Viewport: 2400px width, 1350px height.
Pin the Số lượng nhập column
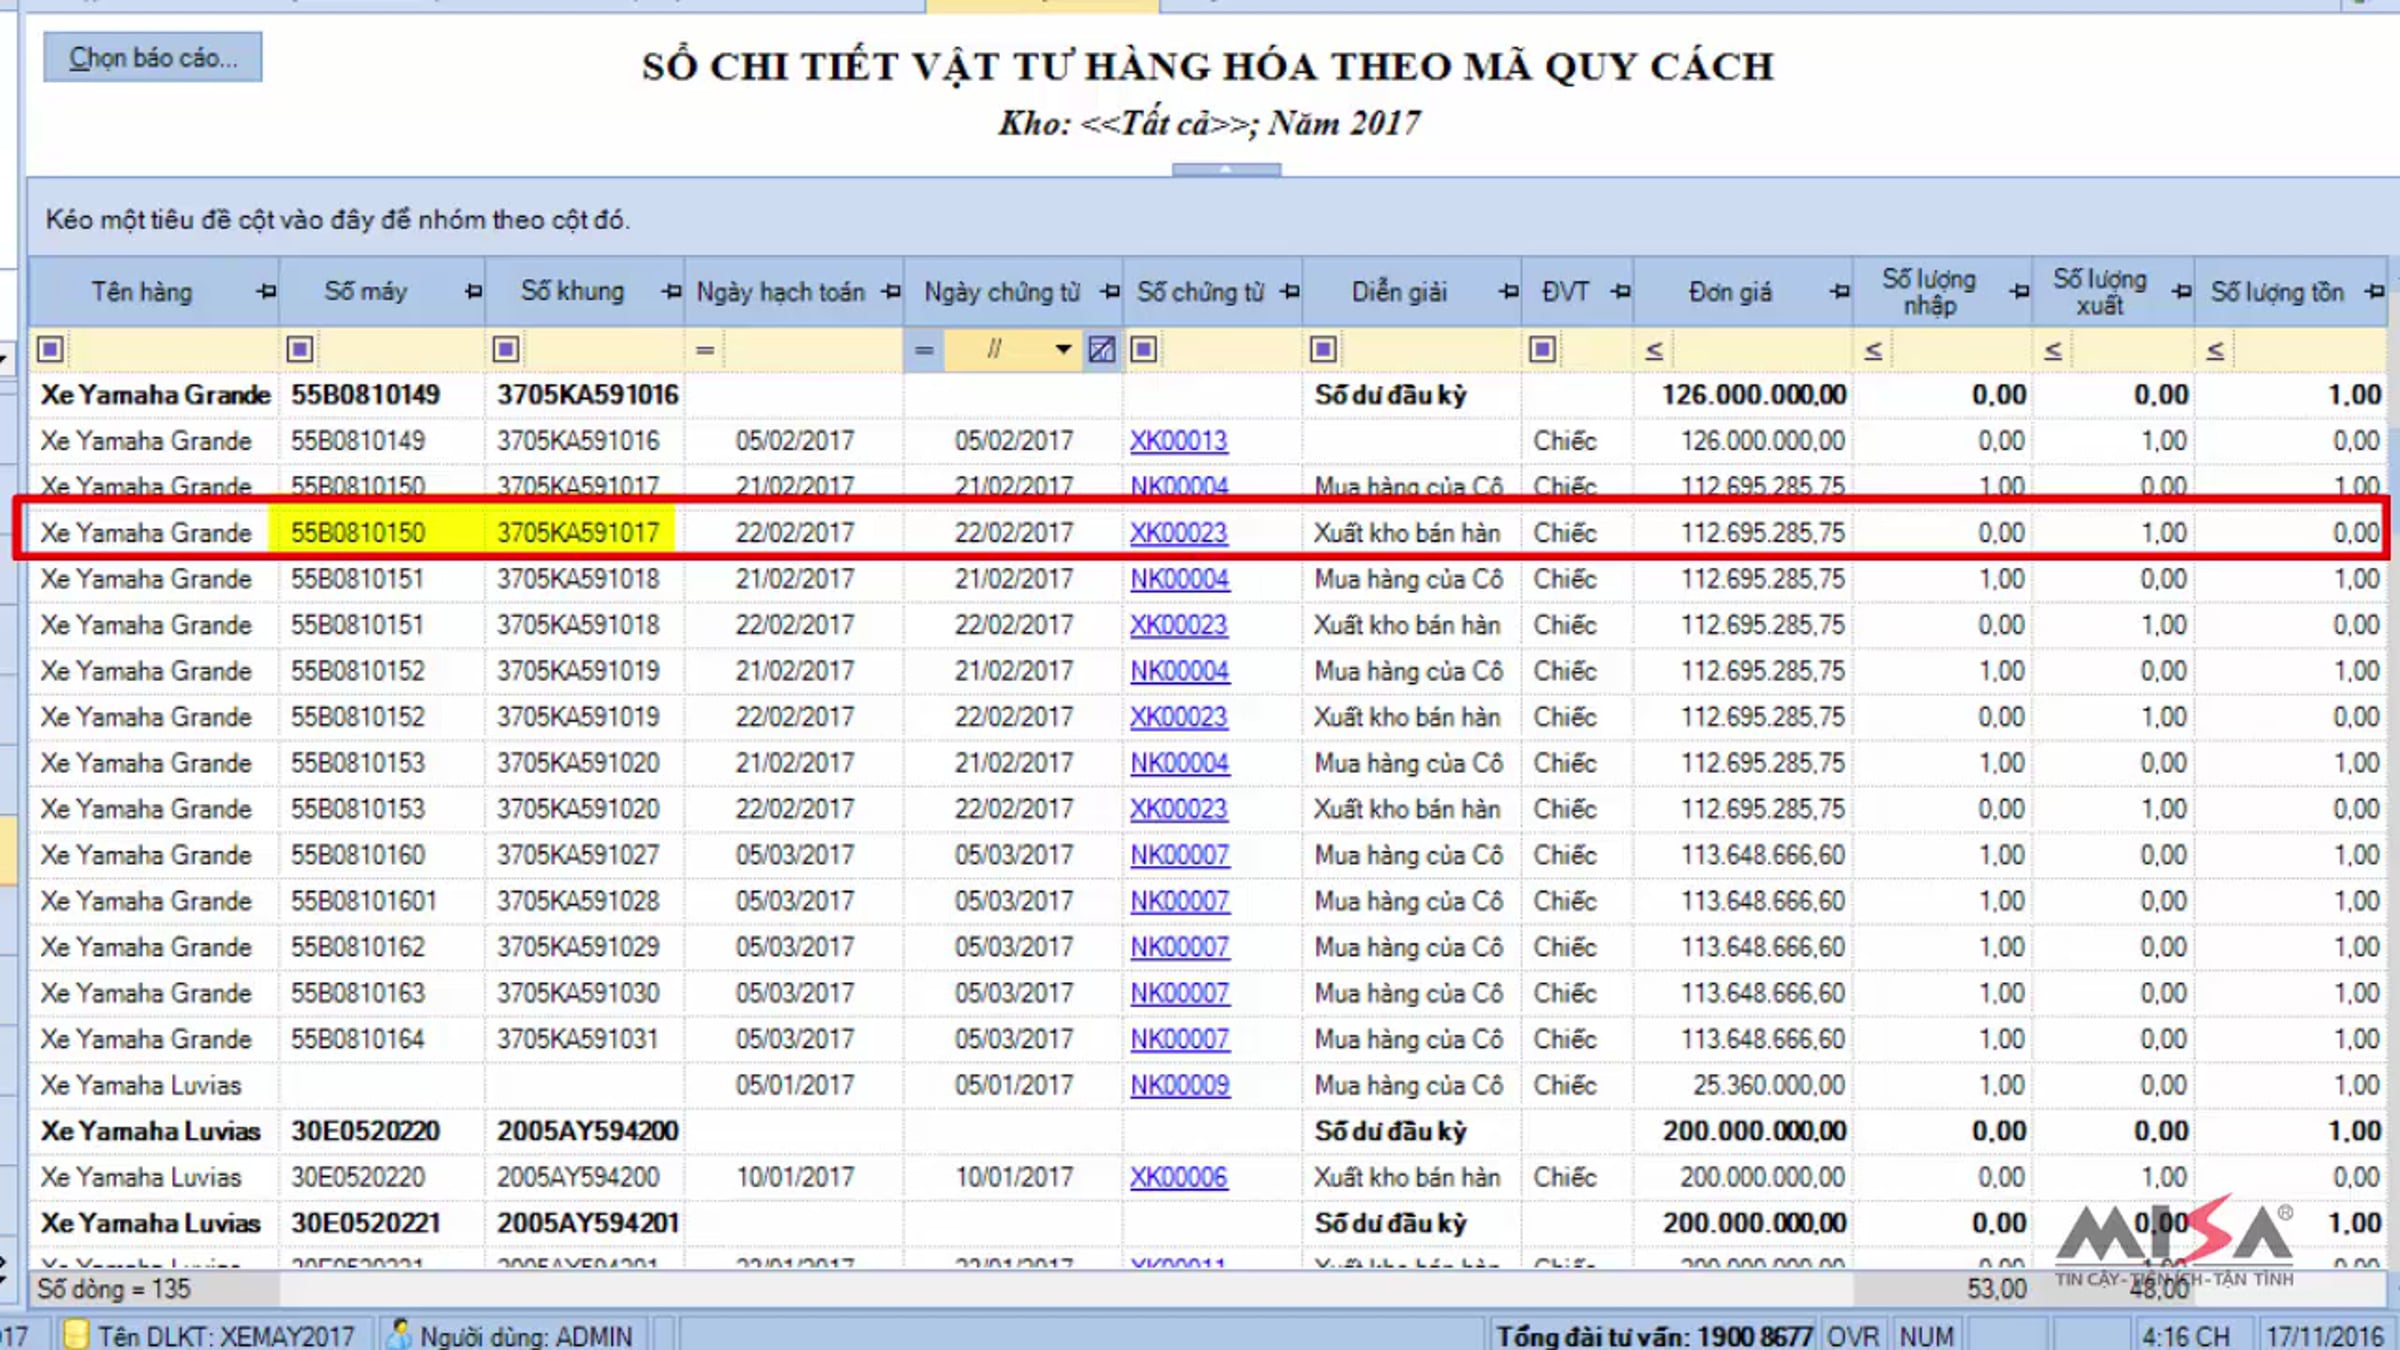2019,292
